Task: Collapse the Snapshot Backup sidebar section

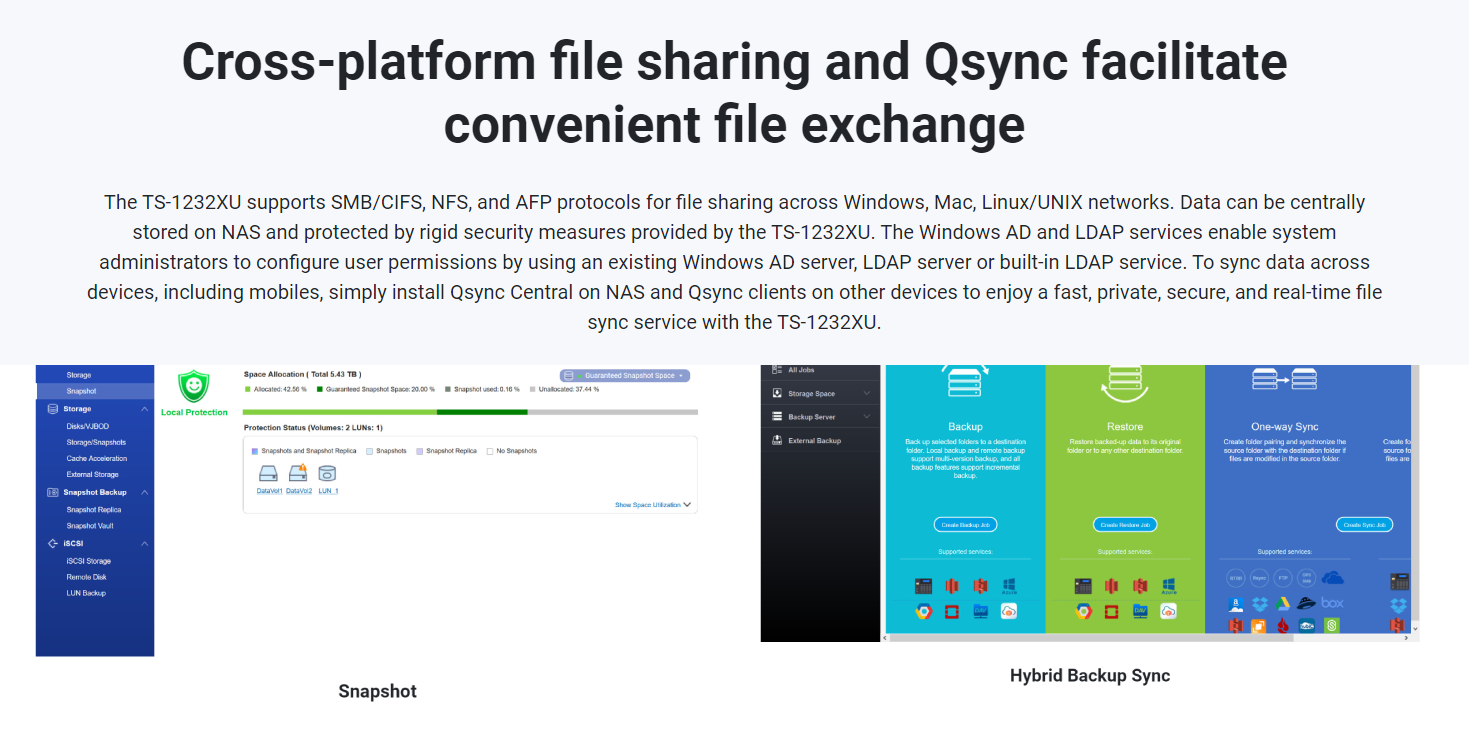Action: click(145, 492)
